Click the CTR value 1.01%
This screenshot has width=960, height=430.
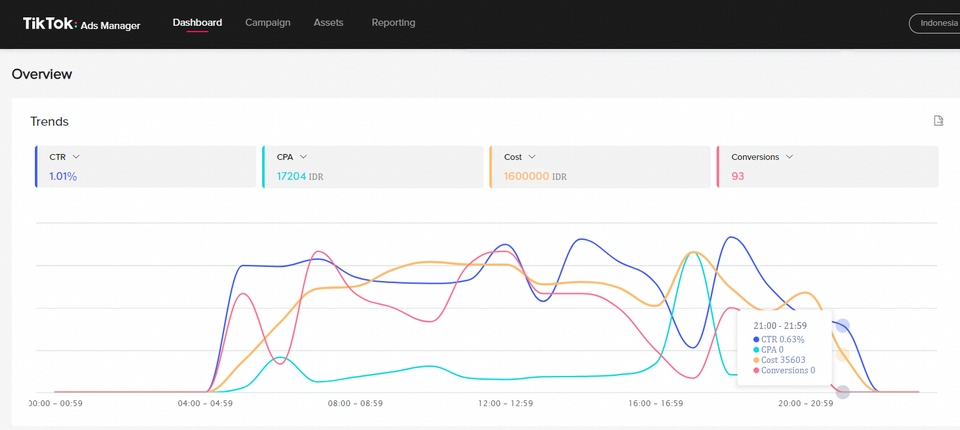[x=63, y=176]
